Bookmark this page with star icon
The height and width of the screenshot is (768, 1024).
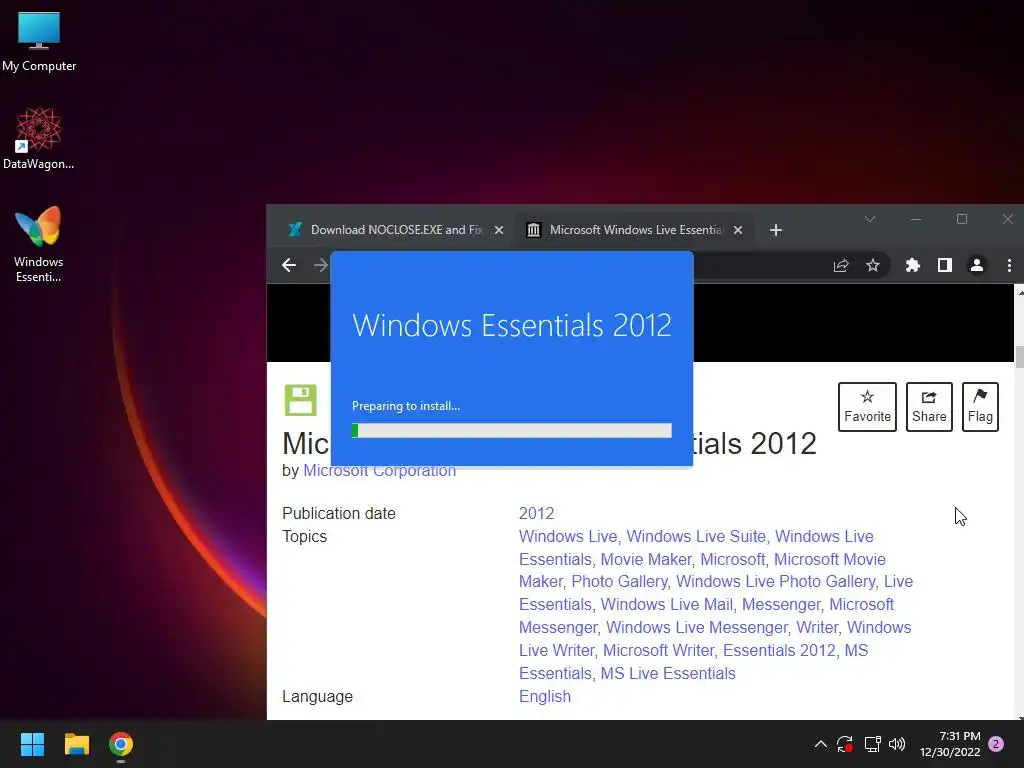872,265
